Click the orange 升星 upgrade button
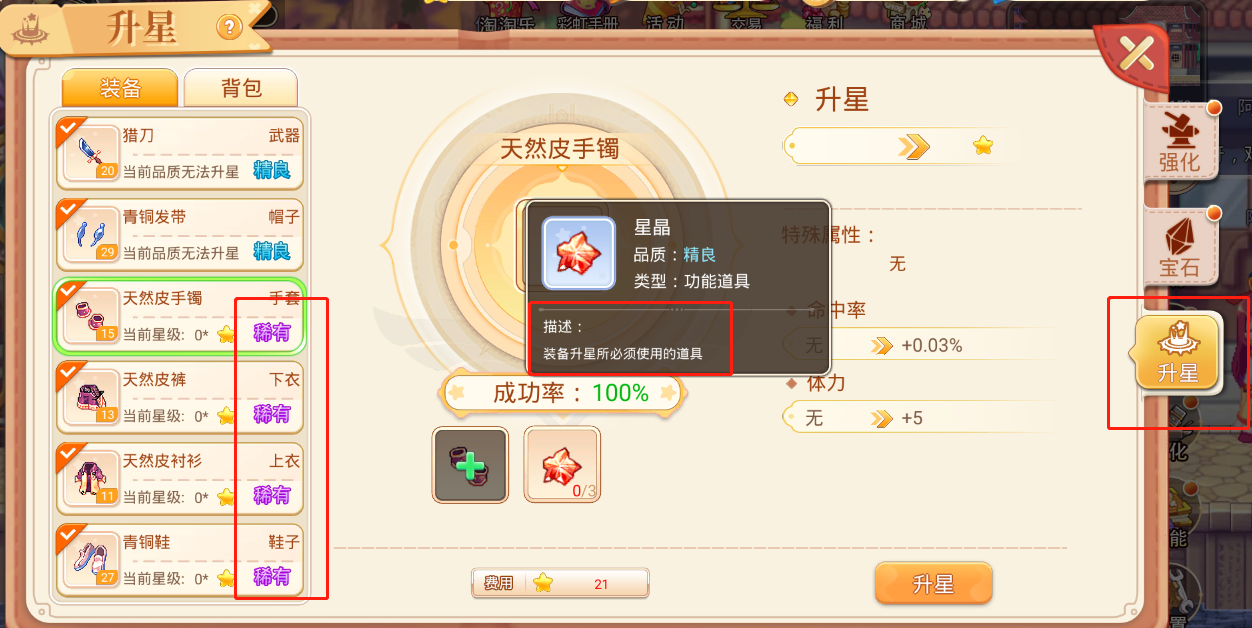This screenshot has width=1252, height=628. [x=933, y=584]
